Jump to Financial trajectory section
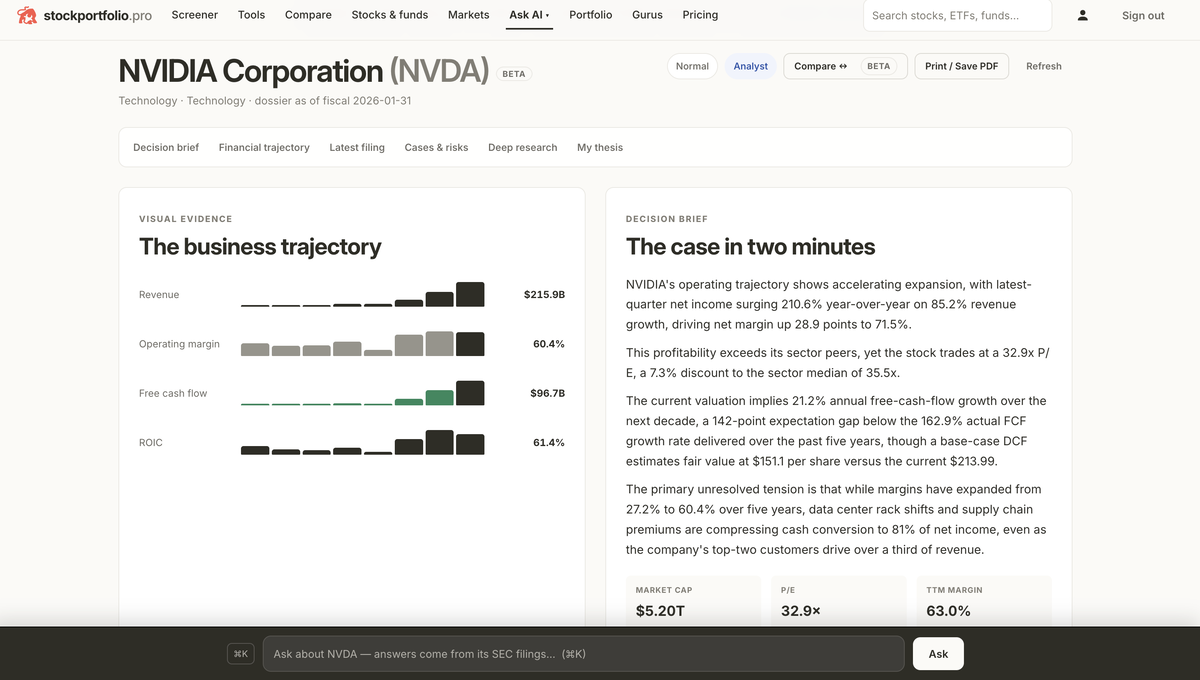This screenshot has width=1200, height=680. [x=264, y=147]
